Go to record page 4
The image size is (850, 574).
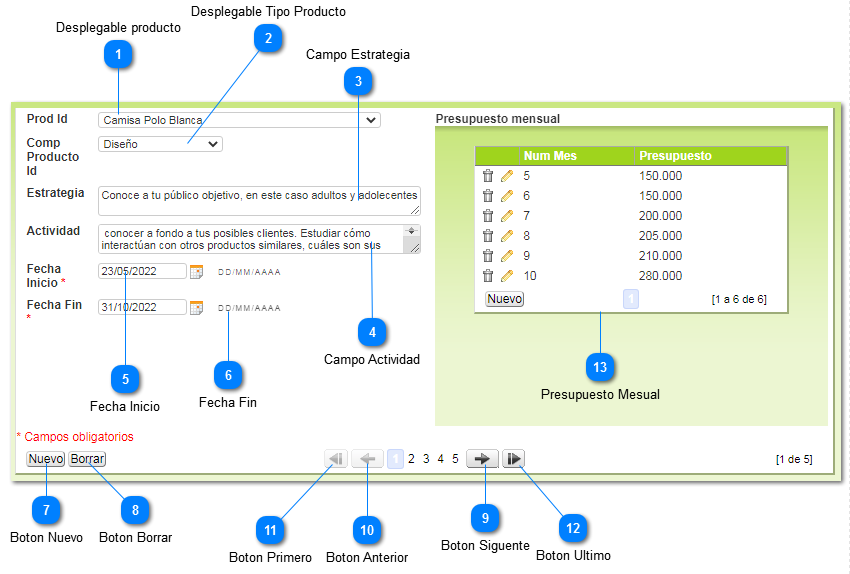tap(441, 459)
